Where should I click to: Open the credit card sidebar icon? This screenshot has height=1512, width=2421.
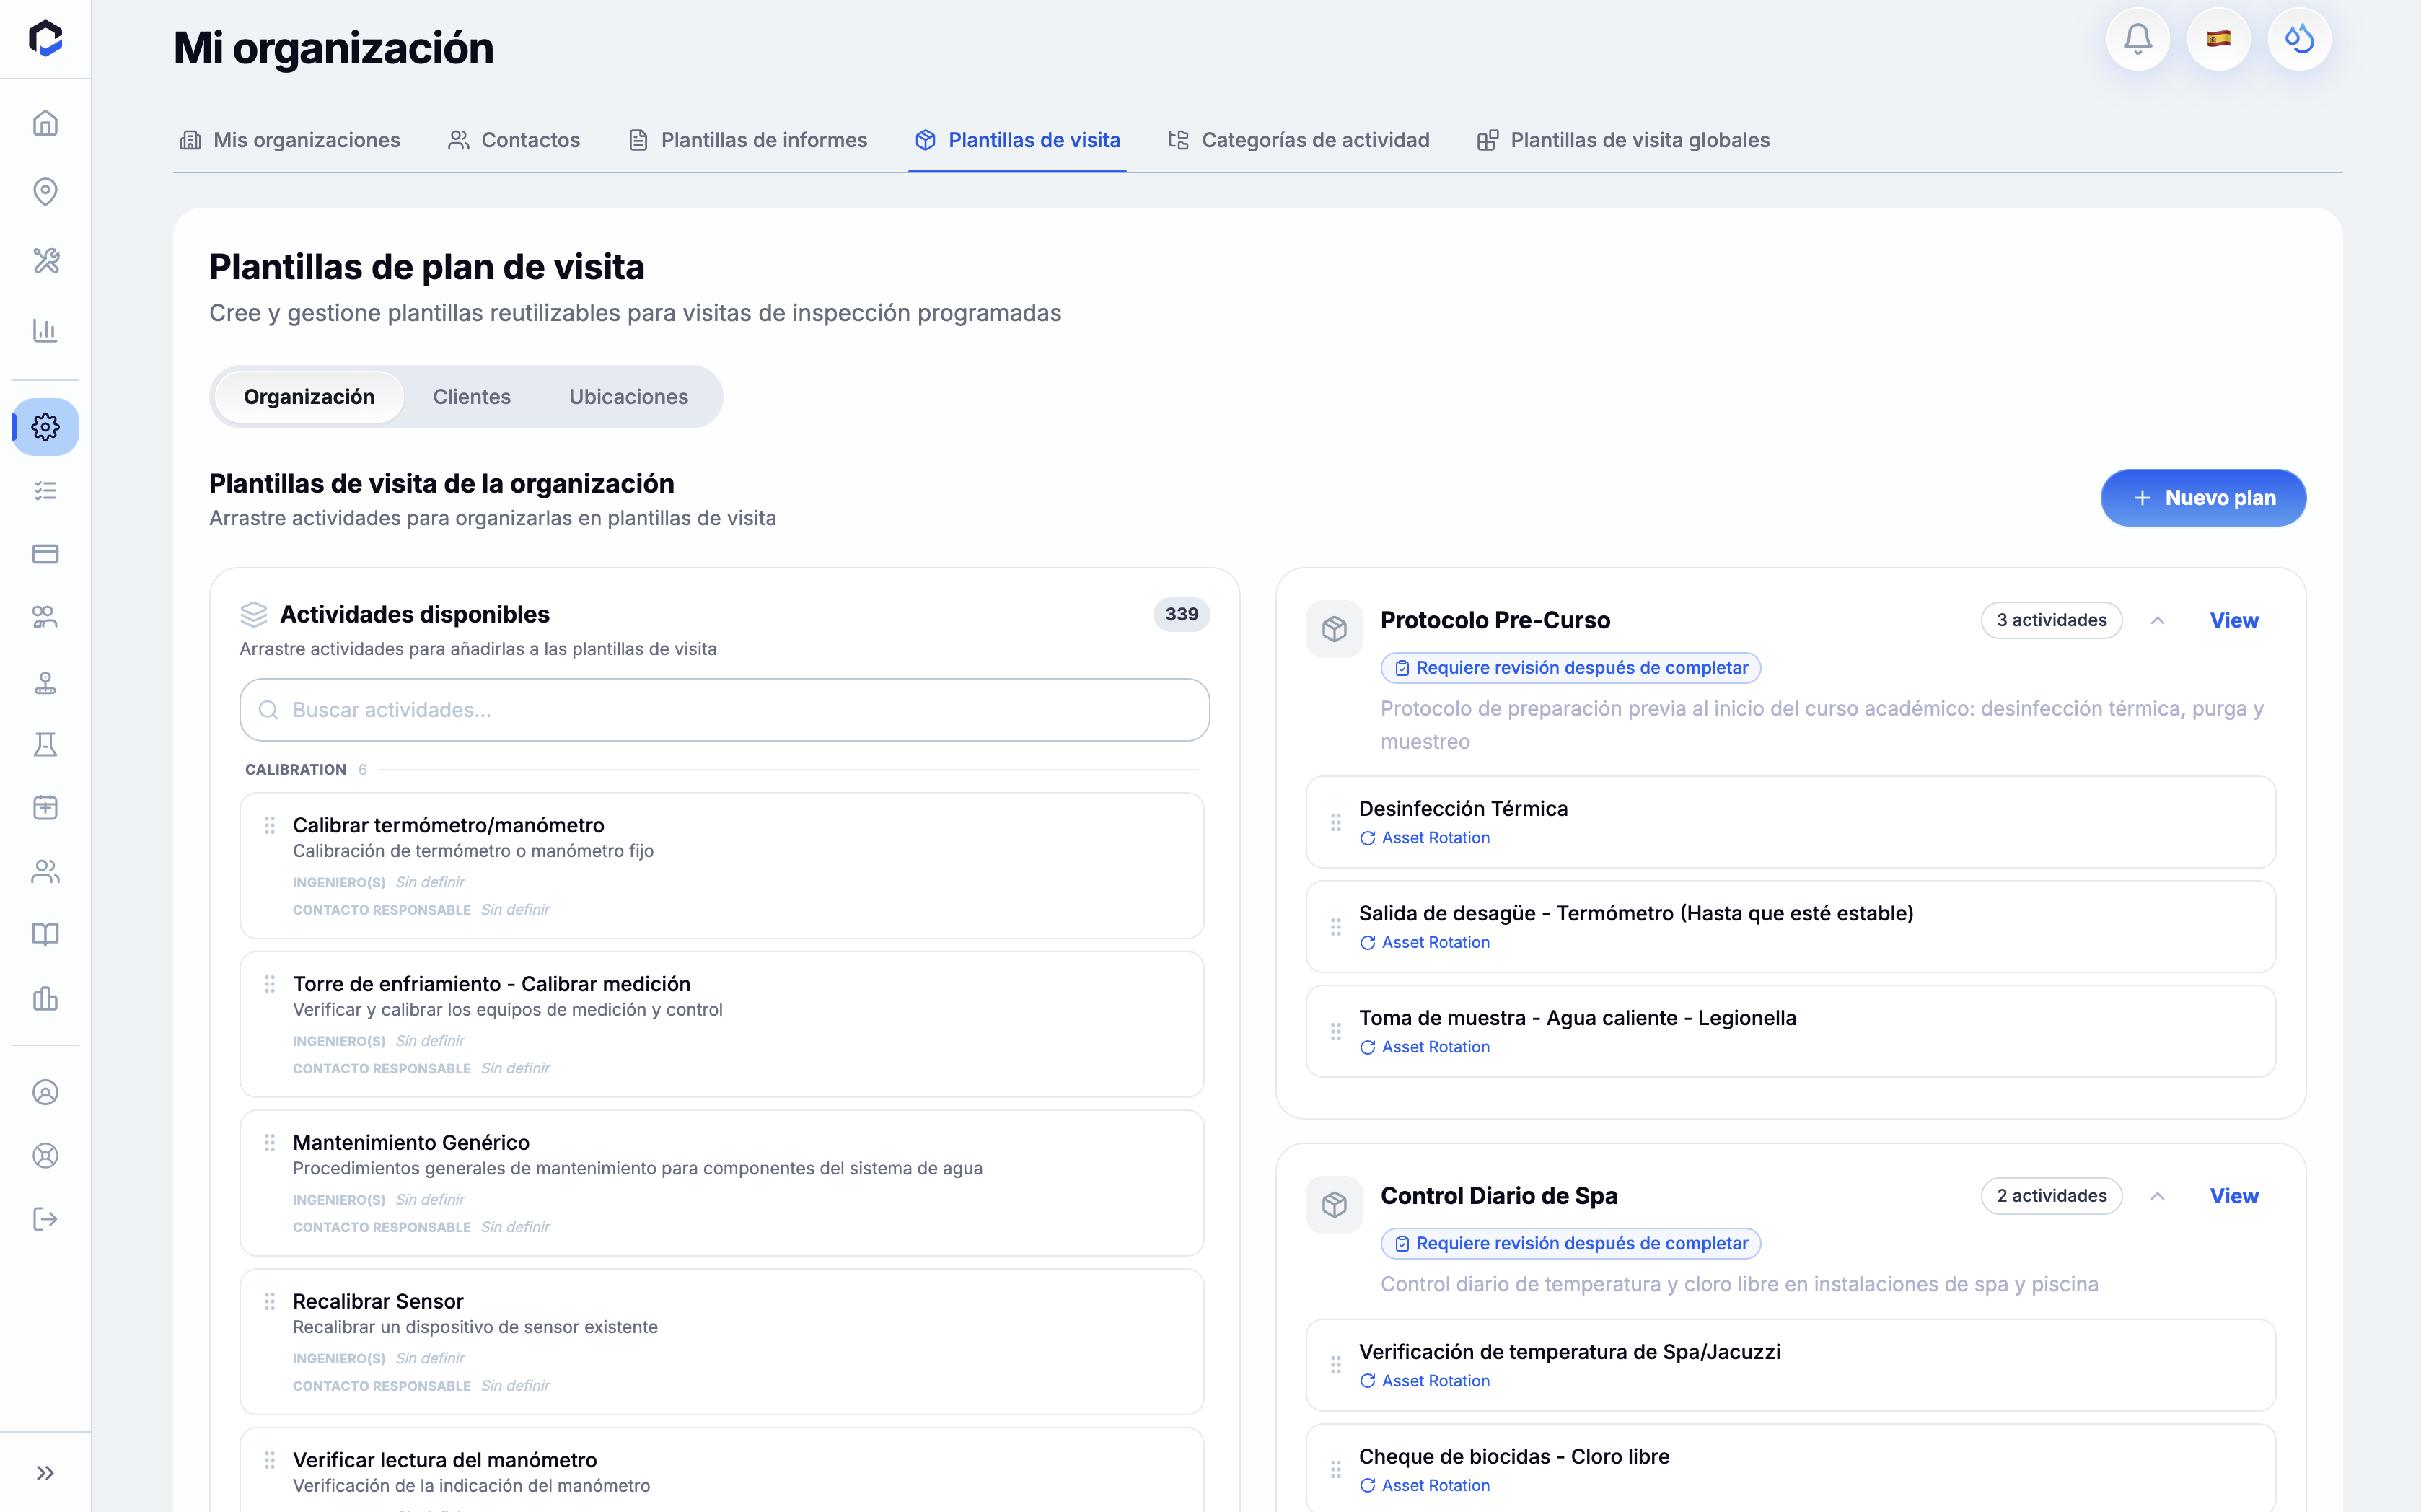[45, 554]
